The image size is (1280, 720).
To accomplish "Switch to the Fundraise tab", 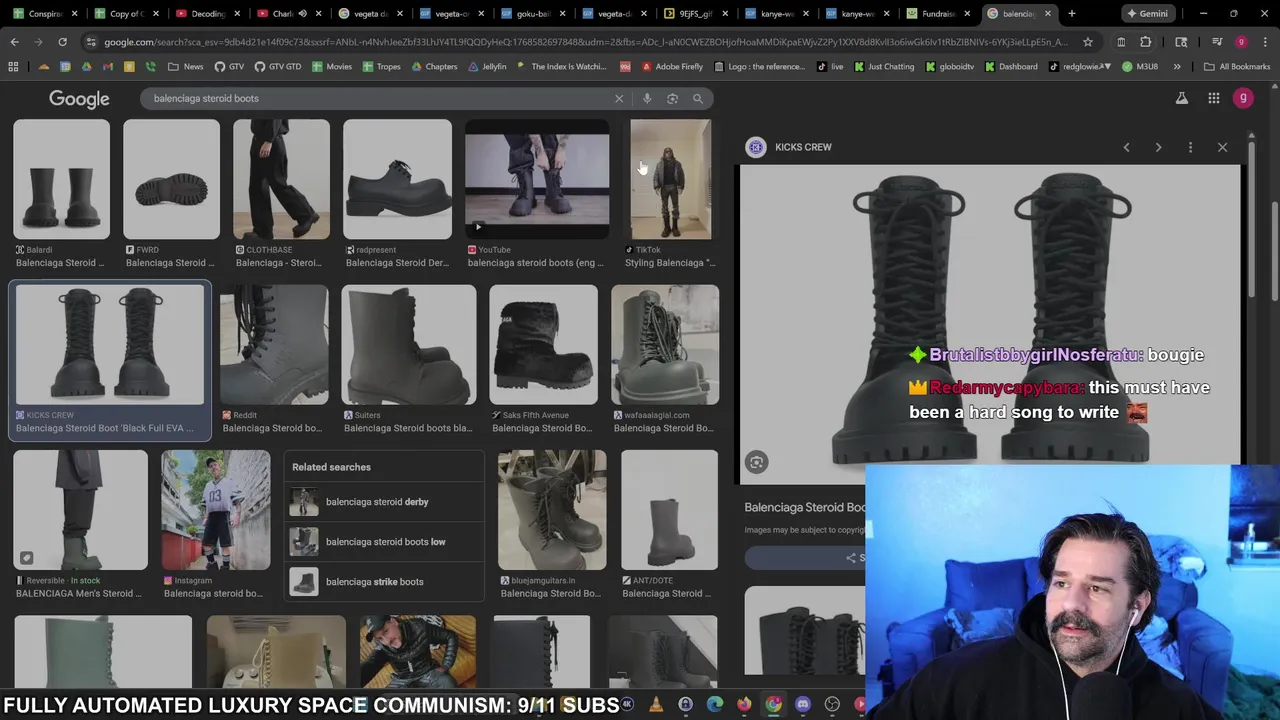I will (x=938, y=14).
